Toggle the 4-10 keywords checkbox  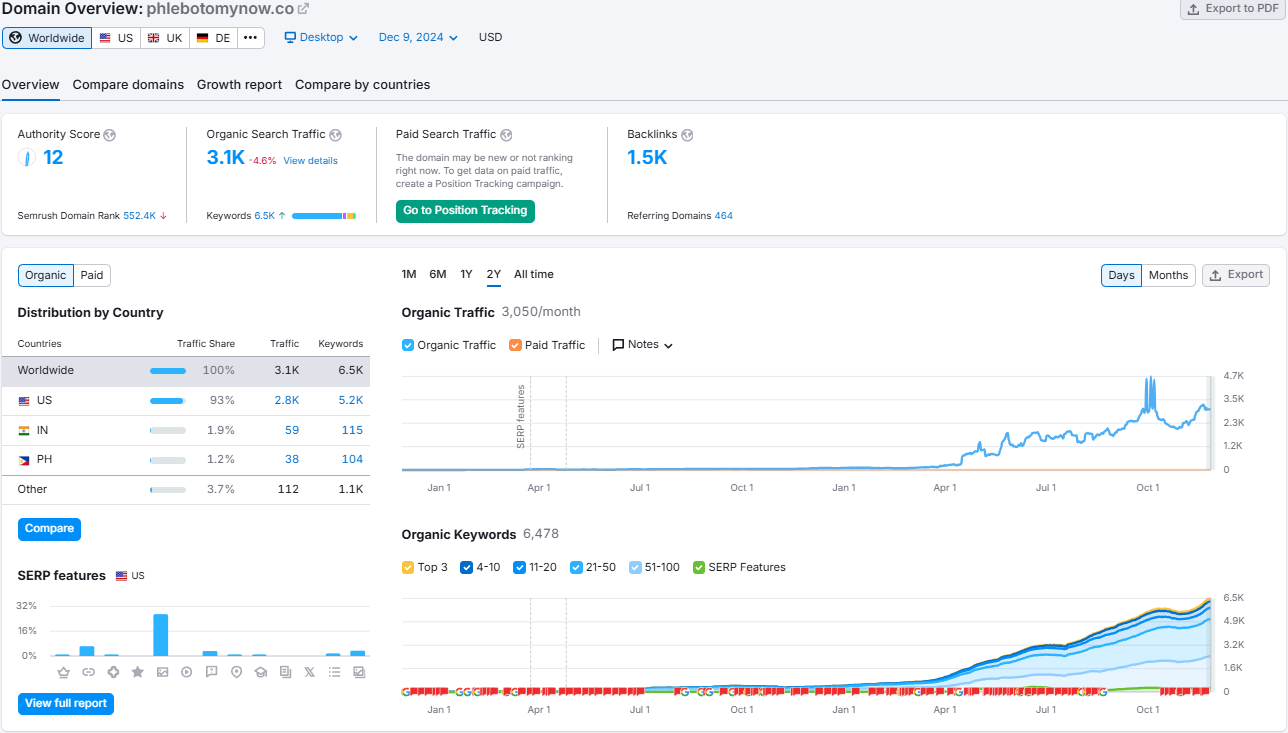[466, 567]
